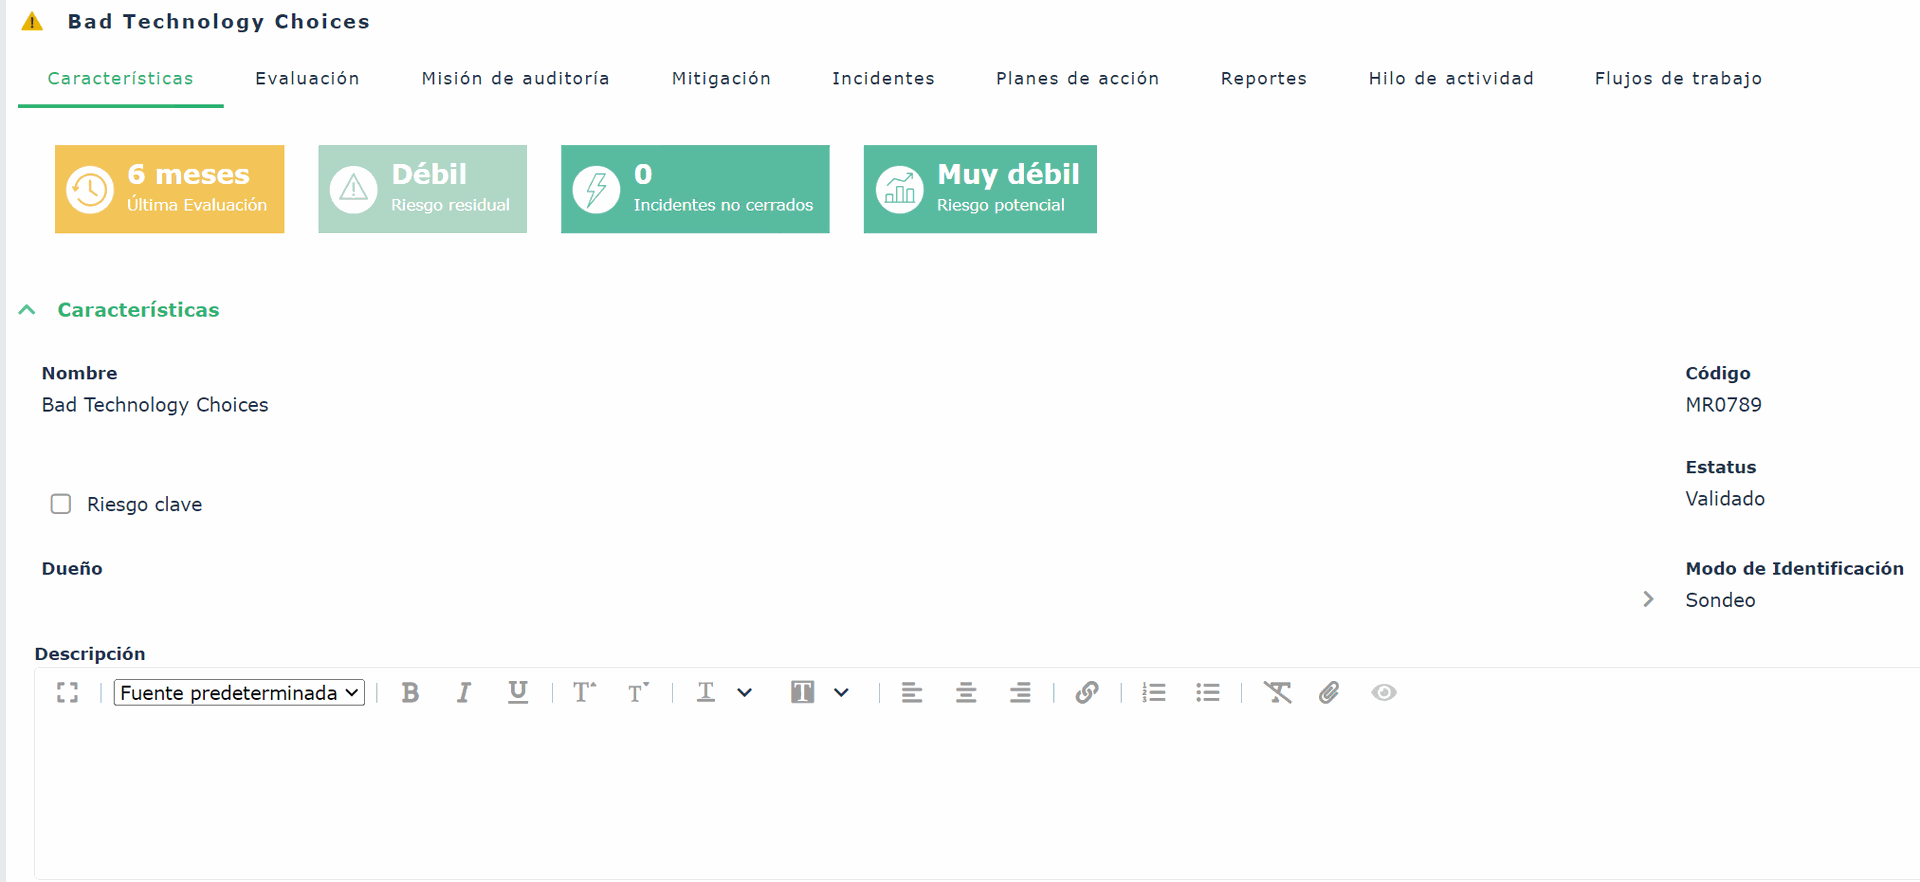Open Fuente predeterminada font dropdown
This screenshot has width=1920, height=882.
tap(239, 693)
